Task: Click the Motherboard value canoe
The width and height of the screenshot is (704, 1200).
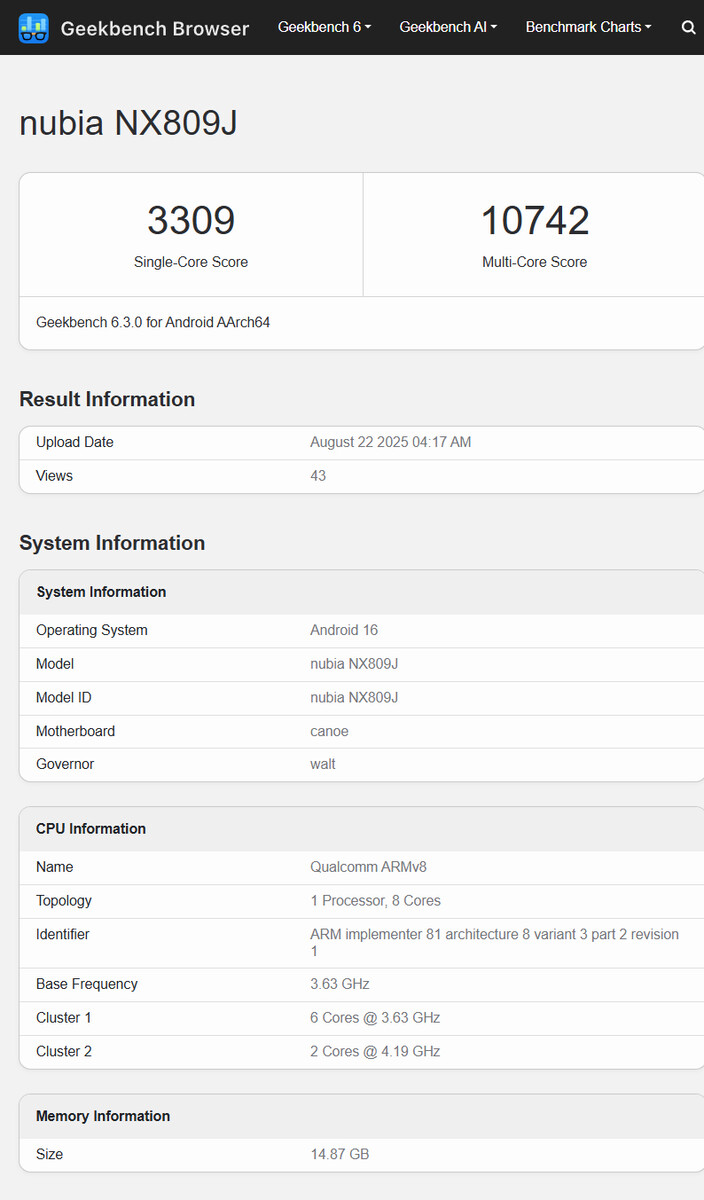Action: [x=329, y=731]
